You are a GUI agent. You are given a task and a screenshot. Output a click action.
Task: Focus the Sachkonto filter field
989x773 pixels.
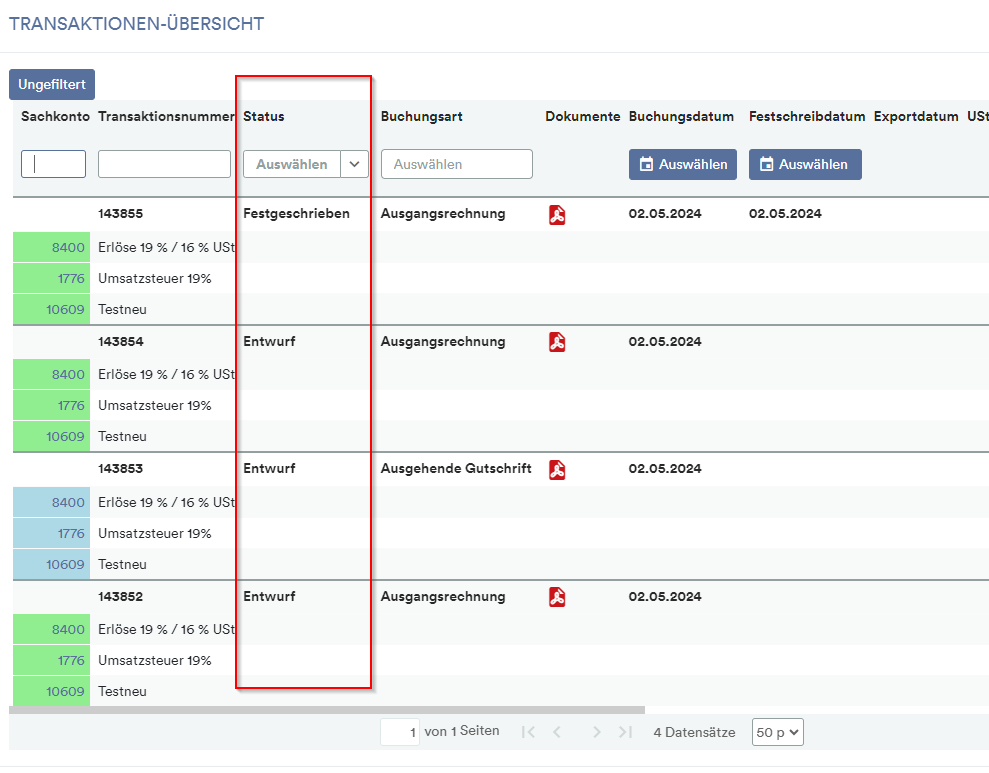(x=54, y=164)
